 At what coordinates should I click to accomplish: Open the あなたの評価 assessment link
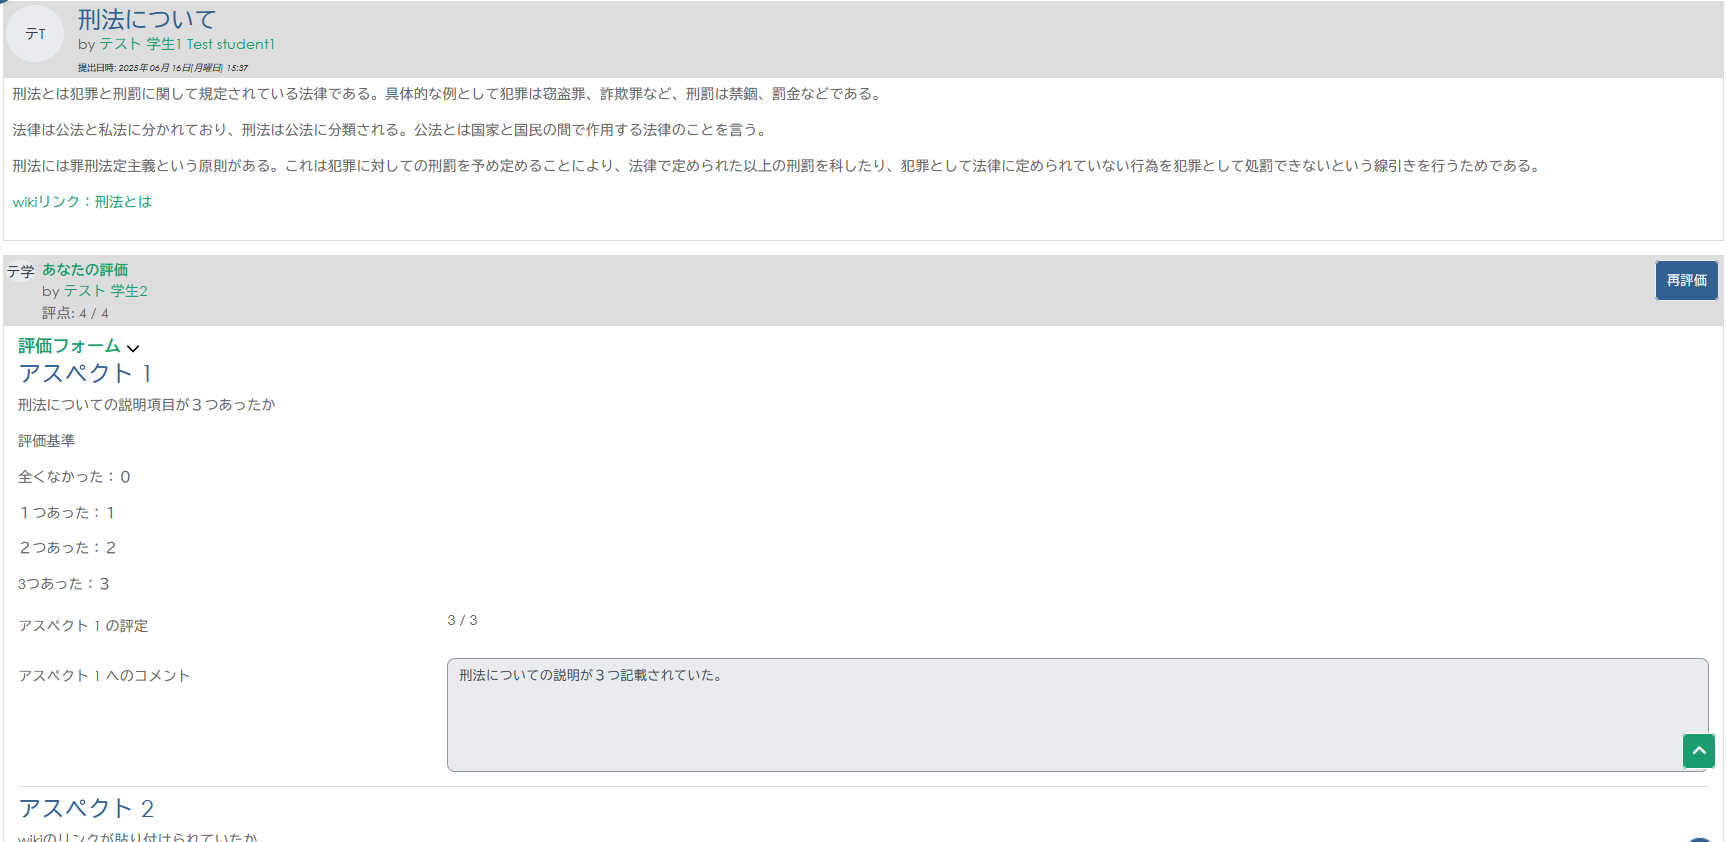click(85, 270)
